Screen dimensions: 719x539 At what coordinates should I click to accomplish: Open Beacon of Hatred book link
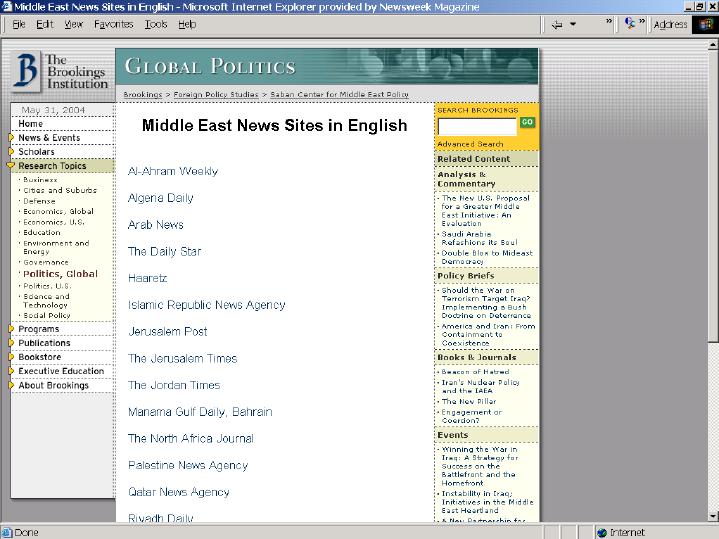(475, 372)
